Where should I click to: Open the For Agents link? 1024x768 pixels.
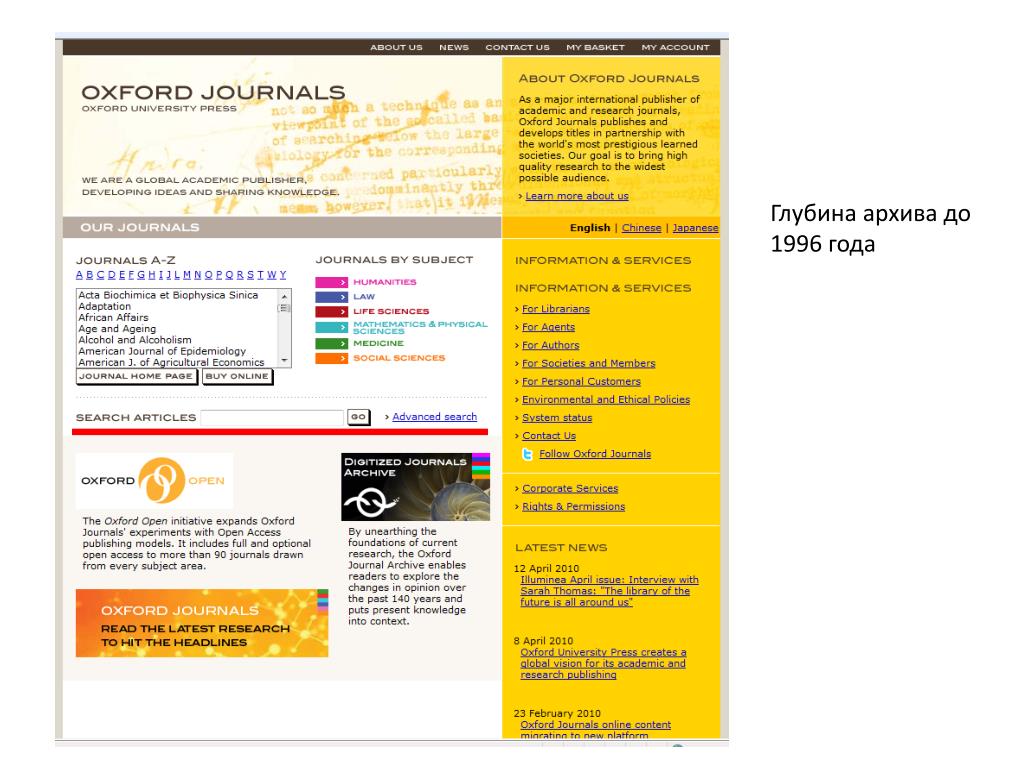tap(549, 327)
